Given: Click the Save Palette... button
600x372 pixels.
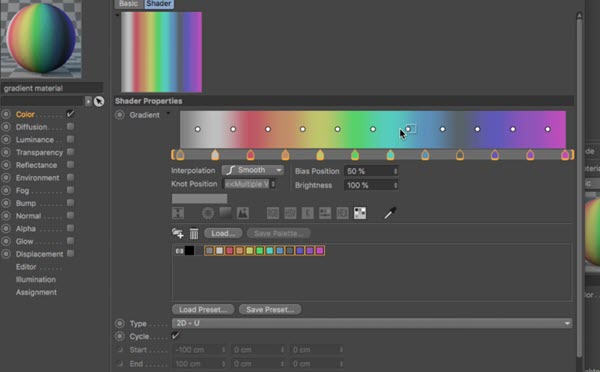Looking at the screenshot, I should pos(279,233).
